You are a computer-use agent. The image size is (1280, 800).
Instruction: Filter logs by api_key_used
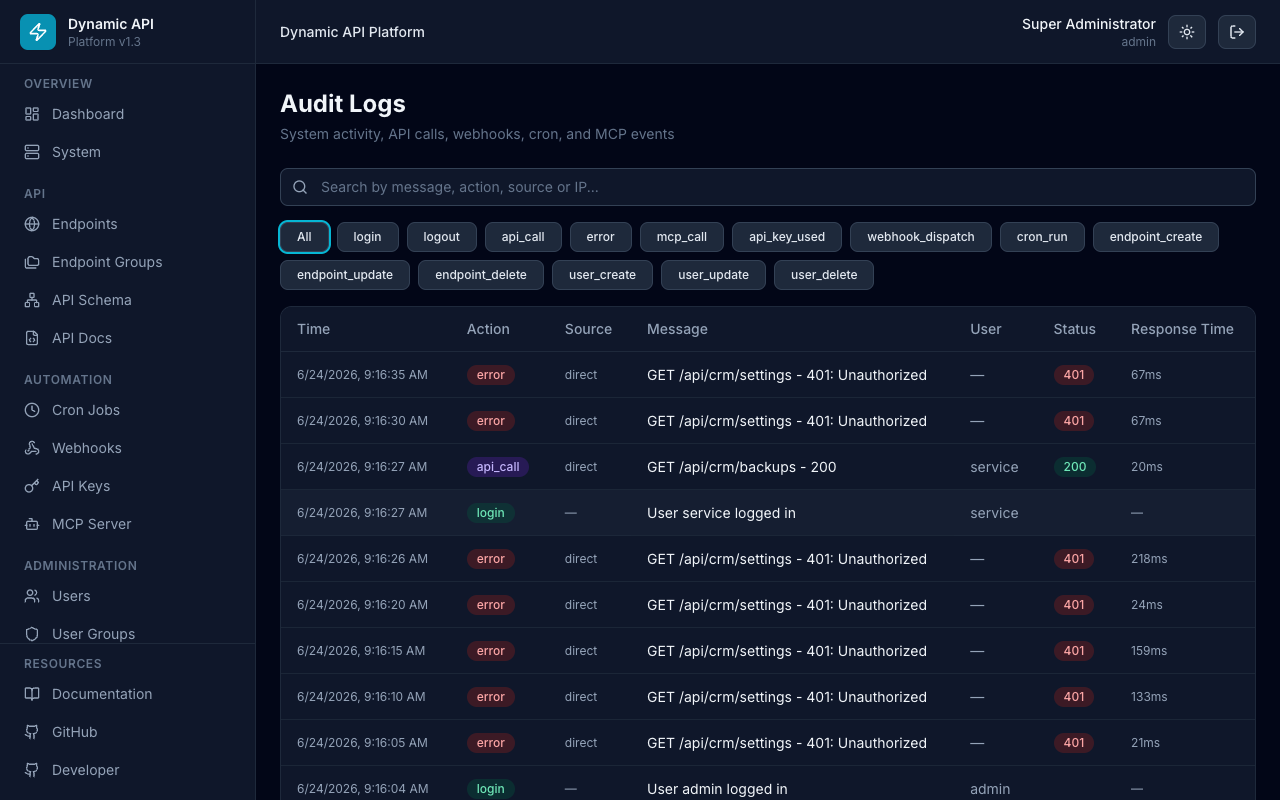[787, 237]
